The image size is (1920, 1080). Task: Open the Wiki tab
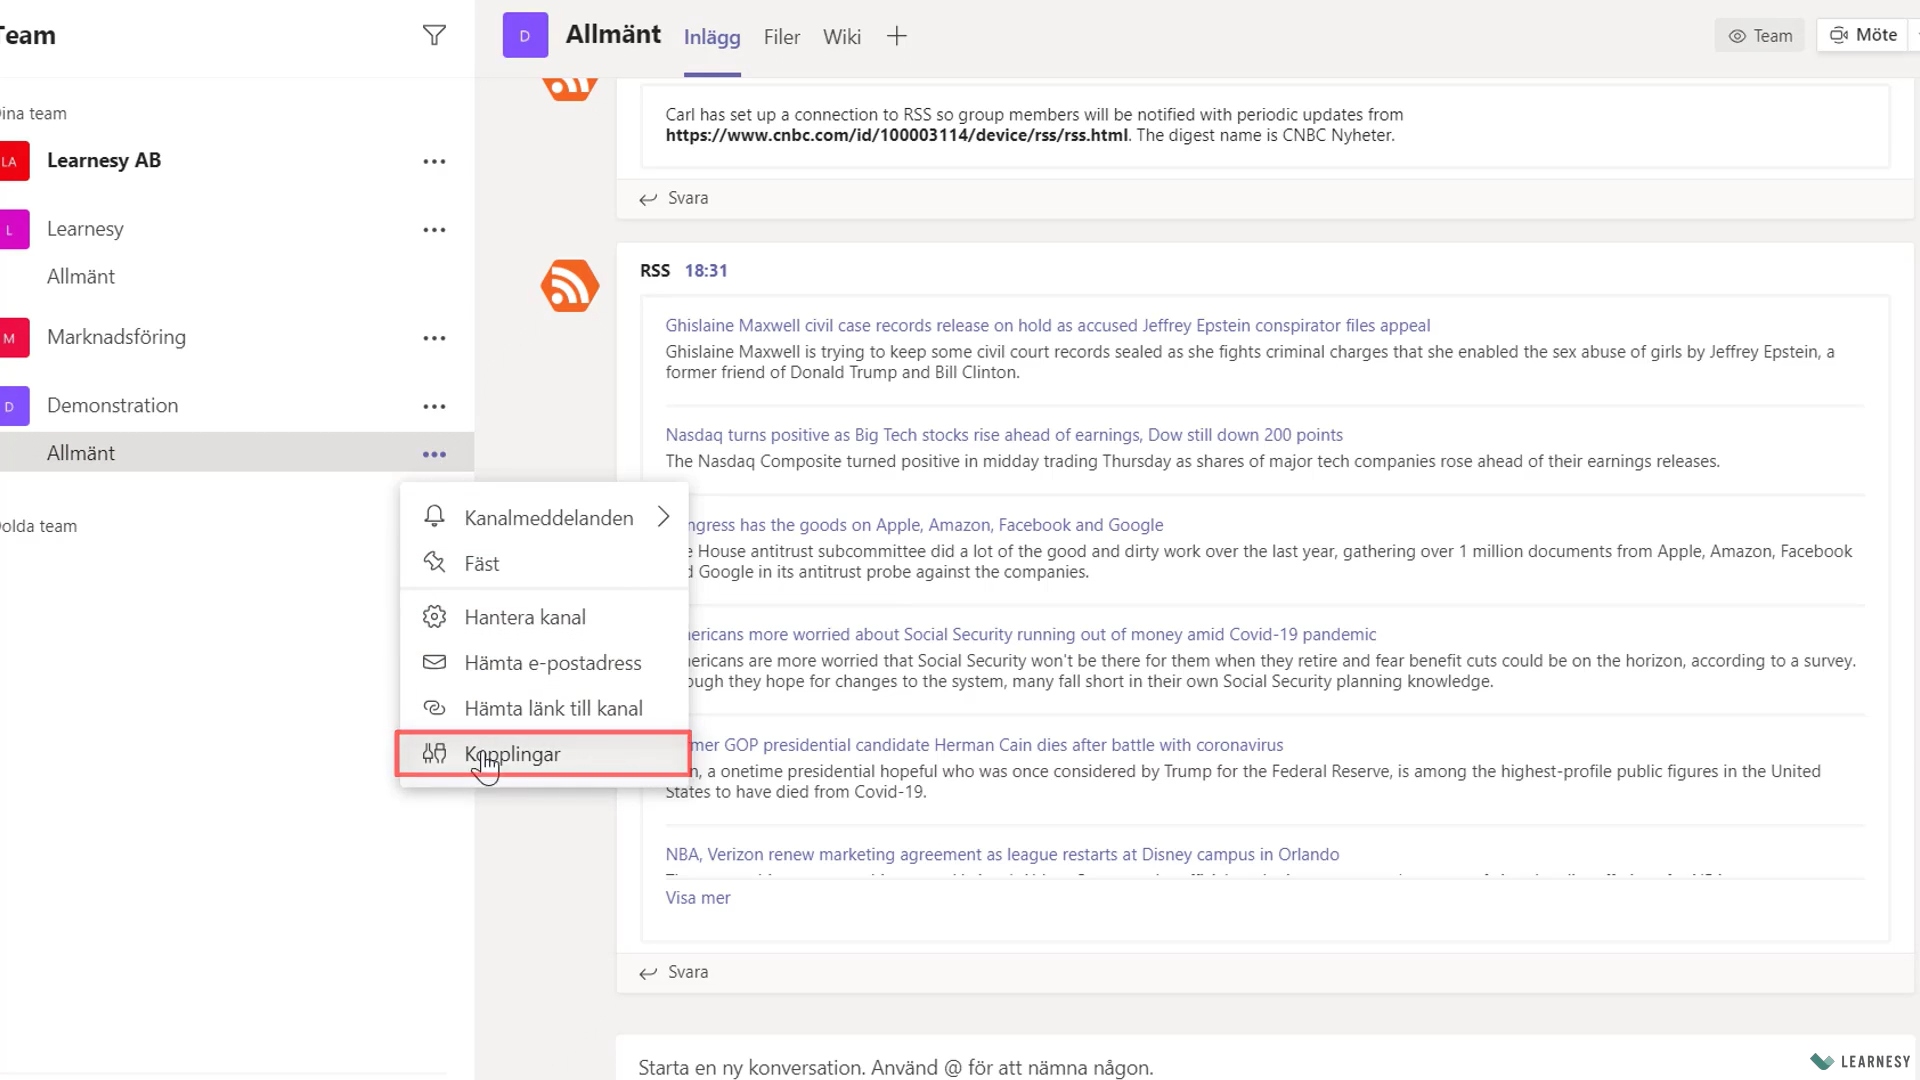842,37
